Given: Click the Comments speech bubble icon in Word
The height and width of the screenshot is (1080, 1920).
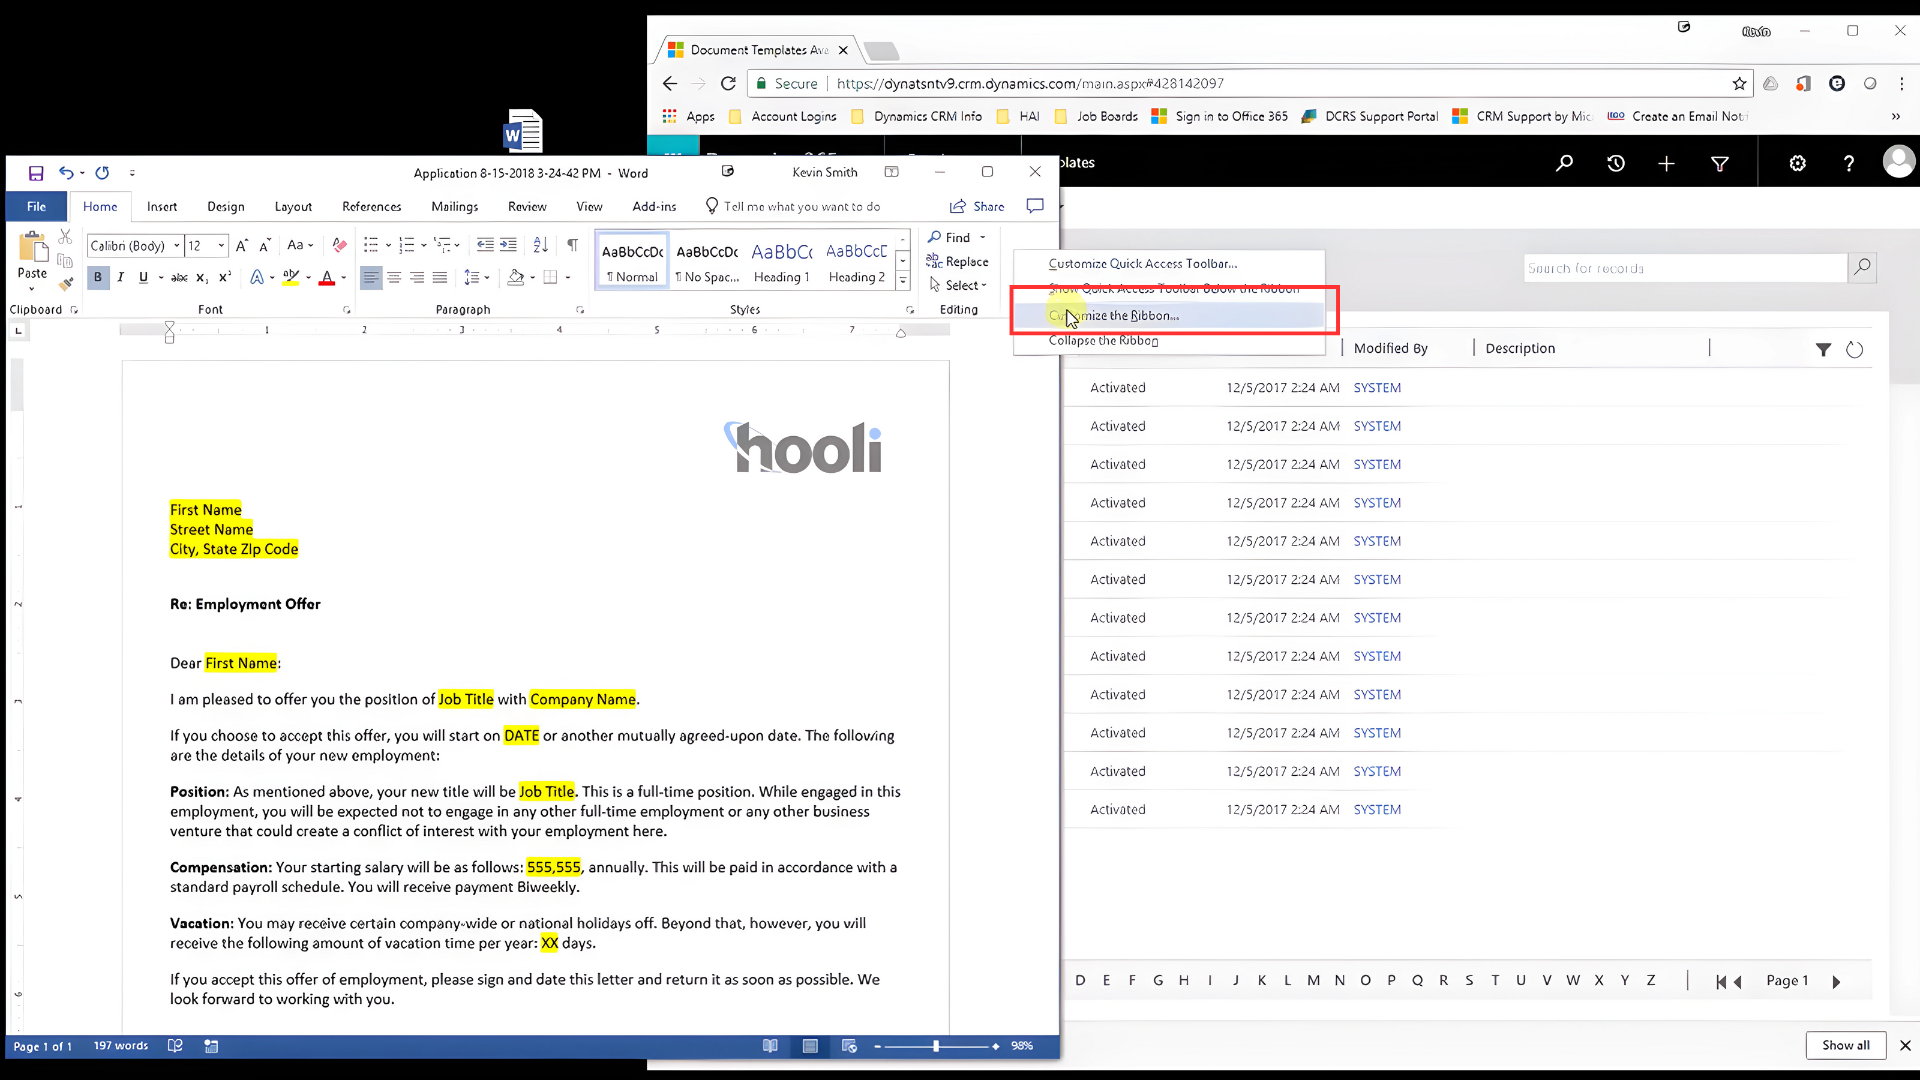Looking at the screenshot, I should [1035, 206].
